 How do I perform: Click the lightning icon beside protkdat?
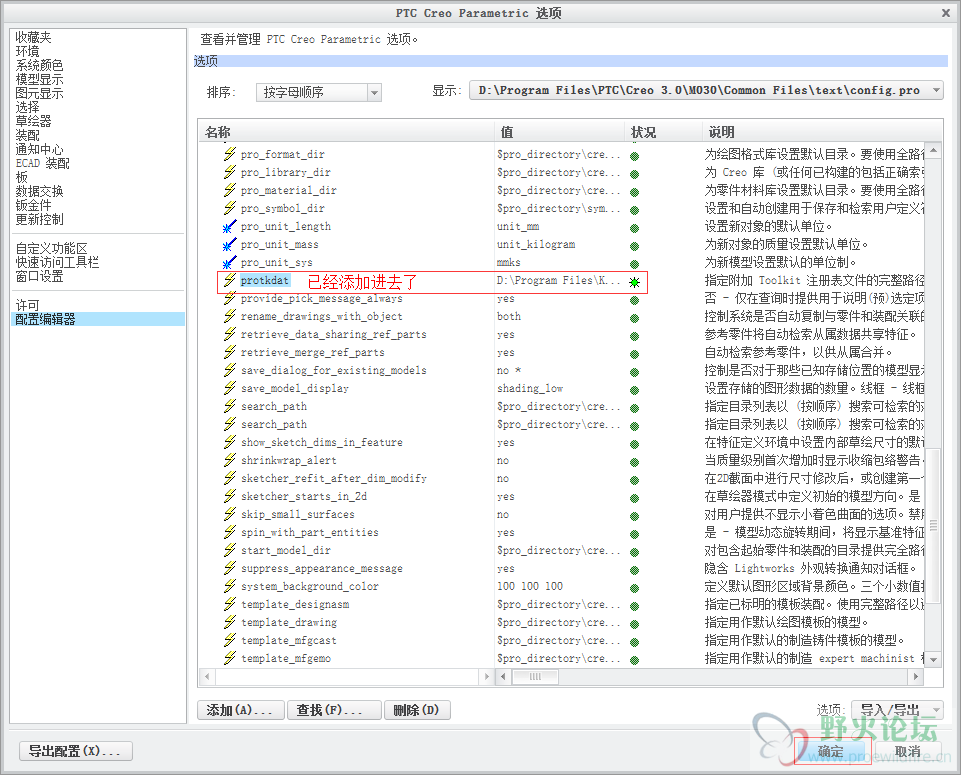(x=230, y=280)
